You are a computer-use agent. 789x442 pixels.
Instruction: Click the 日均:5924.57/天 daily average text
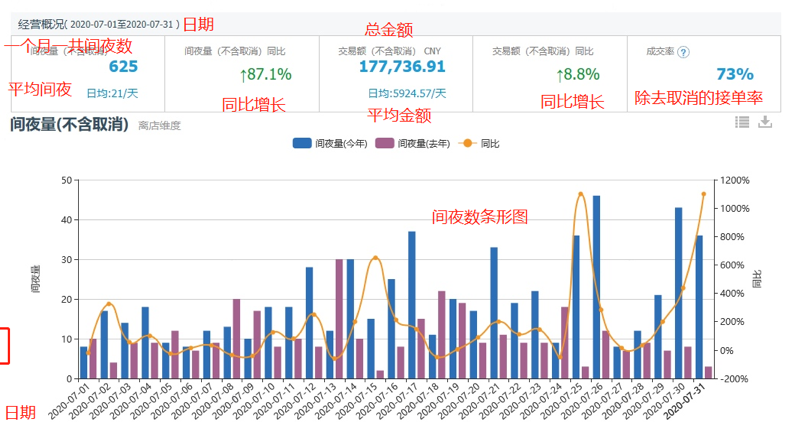407,93
